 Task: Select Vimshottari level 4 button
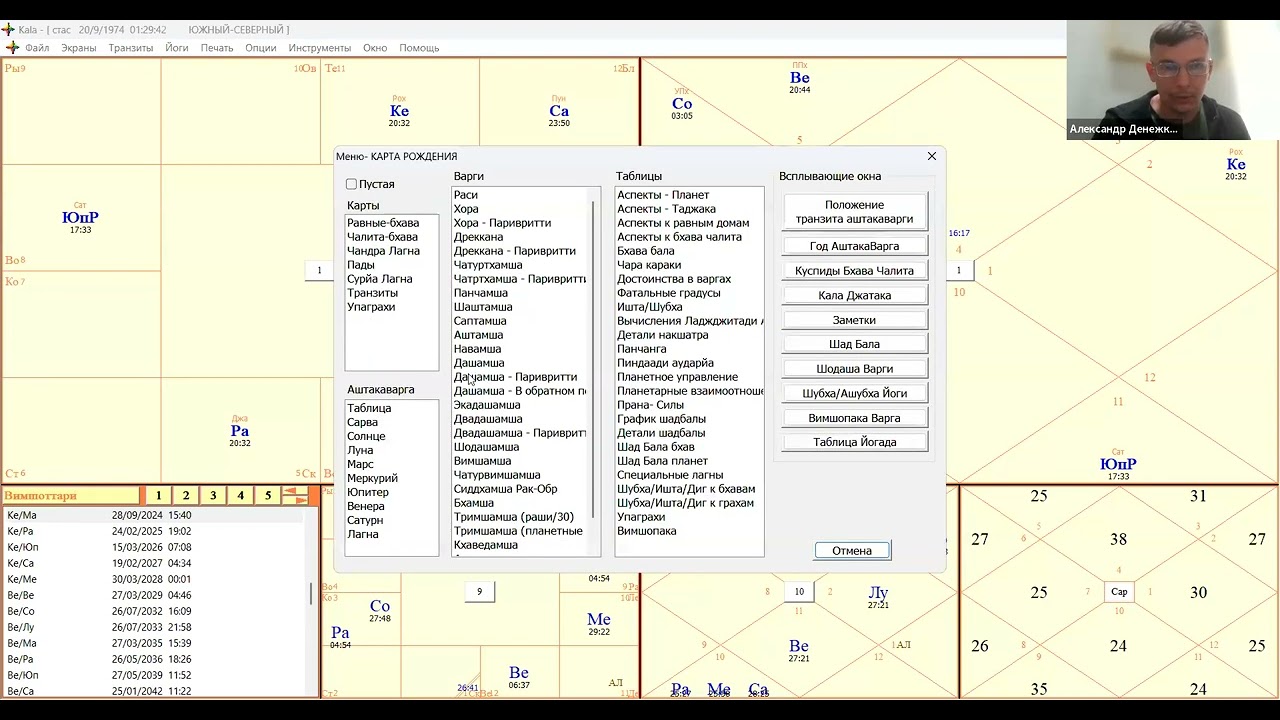pyautogui.click(x=240, y=495)
